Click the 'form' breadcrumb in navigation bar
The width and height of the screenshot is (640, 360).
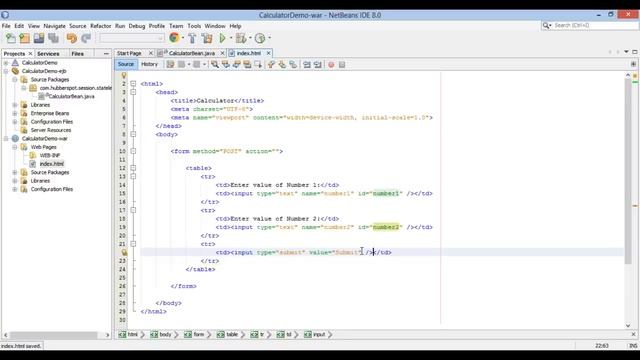click(x=194, y=334)
